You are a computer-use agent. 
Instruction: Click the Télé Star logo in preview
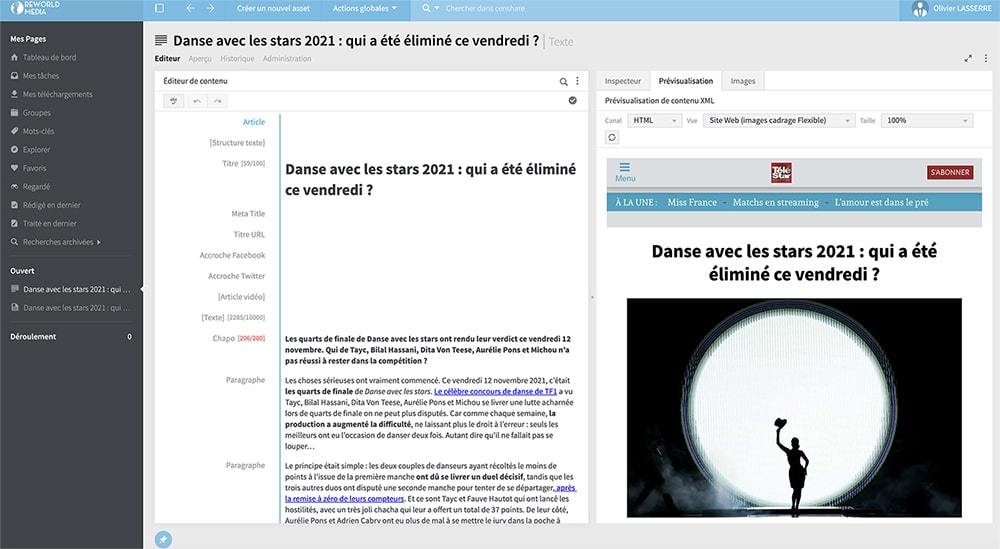(781, 172)
